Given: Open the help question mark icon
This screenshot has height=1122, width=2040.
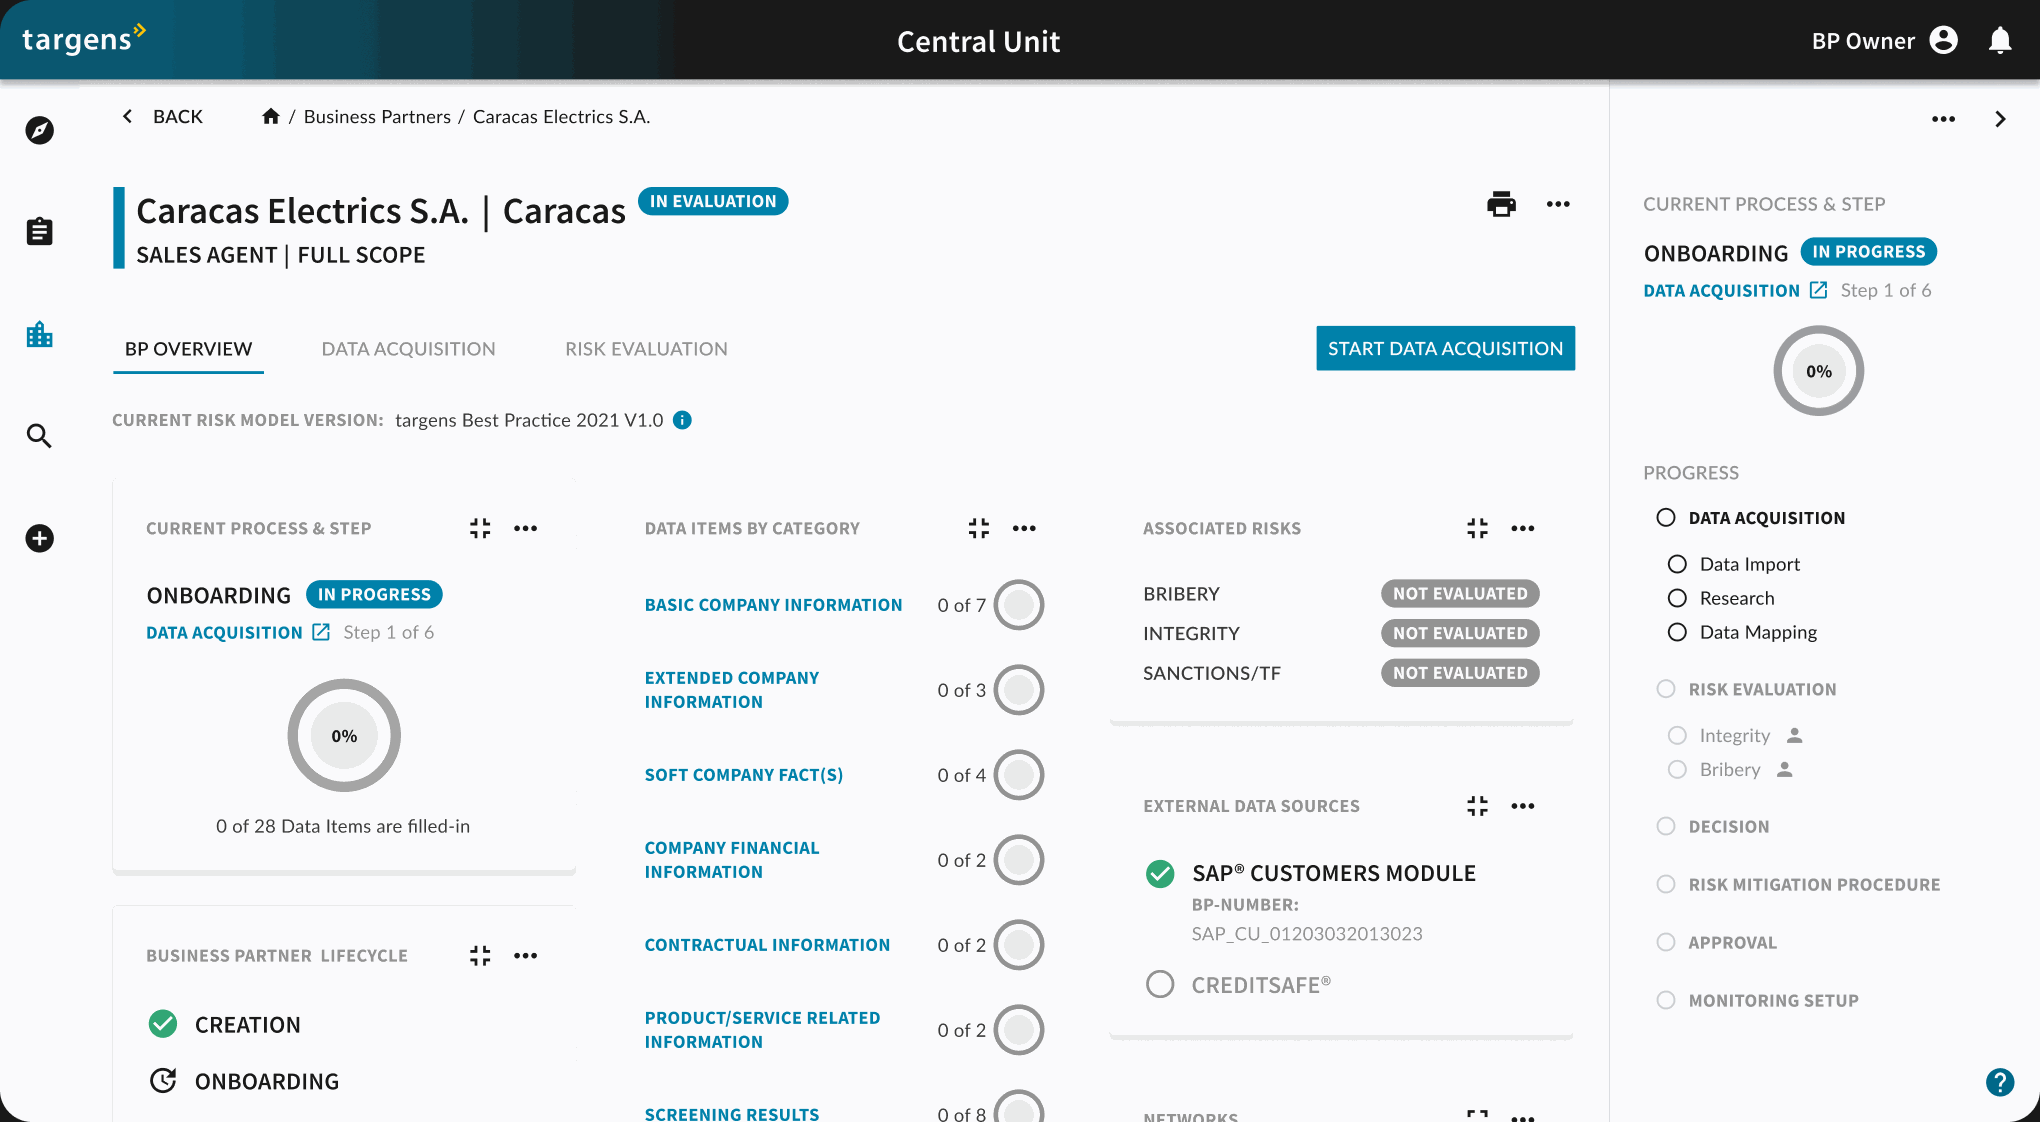Looking at the screenshot, I should click(2000, 1082).
